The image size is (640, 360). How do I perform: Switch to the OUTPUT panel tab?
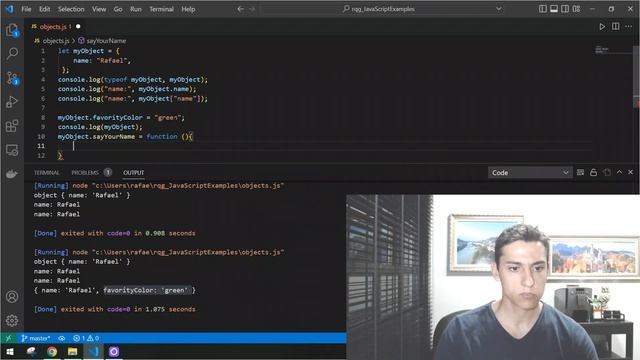133,173
